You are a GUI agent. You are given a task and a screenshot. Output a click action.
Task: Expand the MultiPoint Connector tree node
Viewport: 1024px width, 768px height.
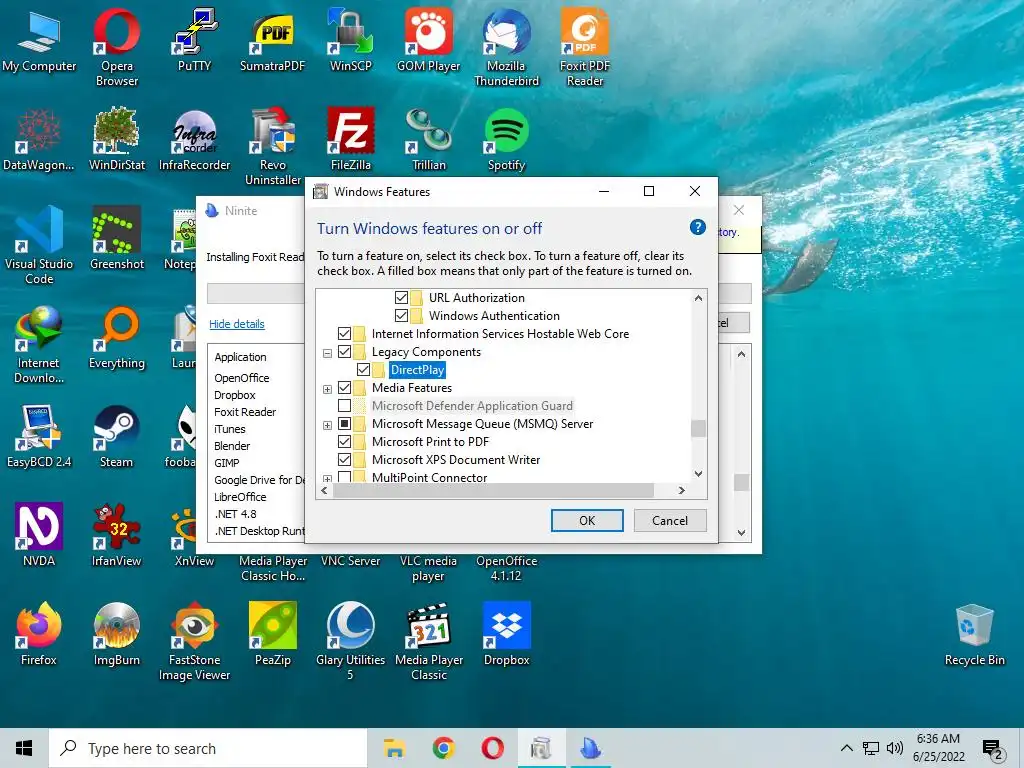tap(327, 479)
